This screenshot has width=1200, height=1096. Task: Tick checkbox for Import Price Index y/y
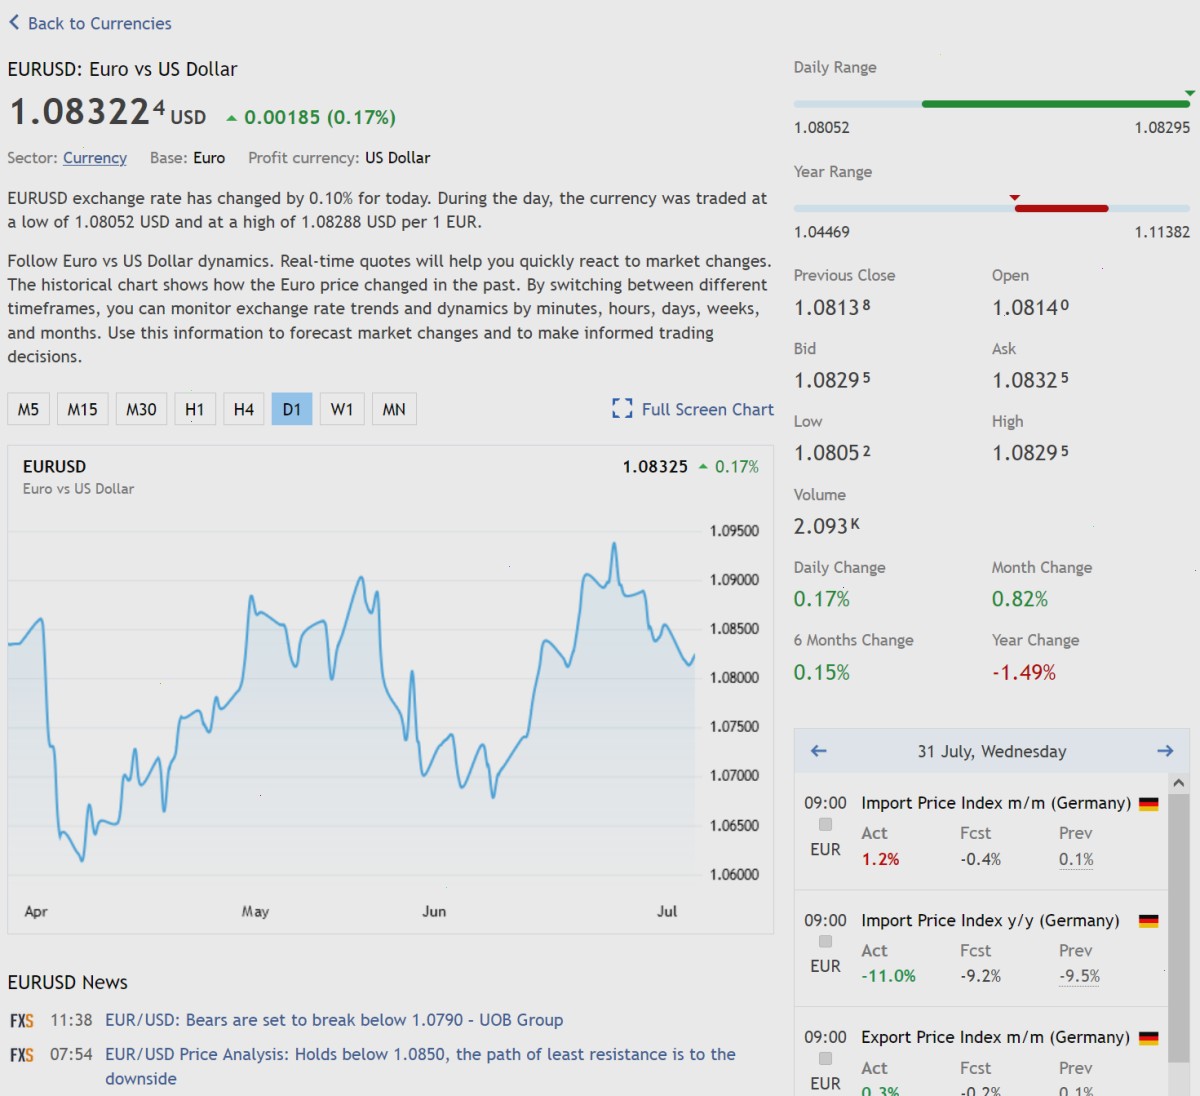click(x=825, y=942)
